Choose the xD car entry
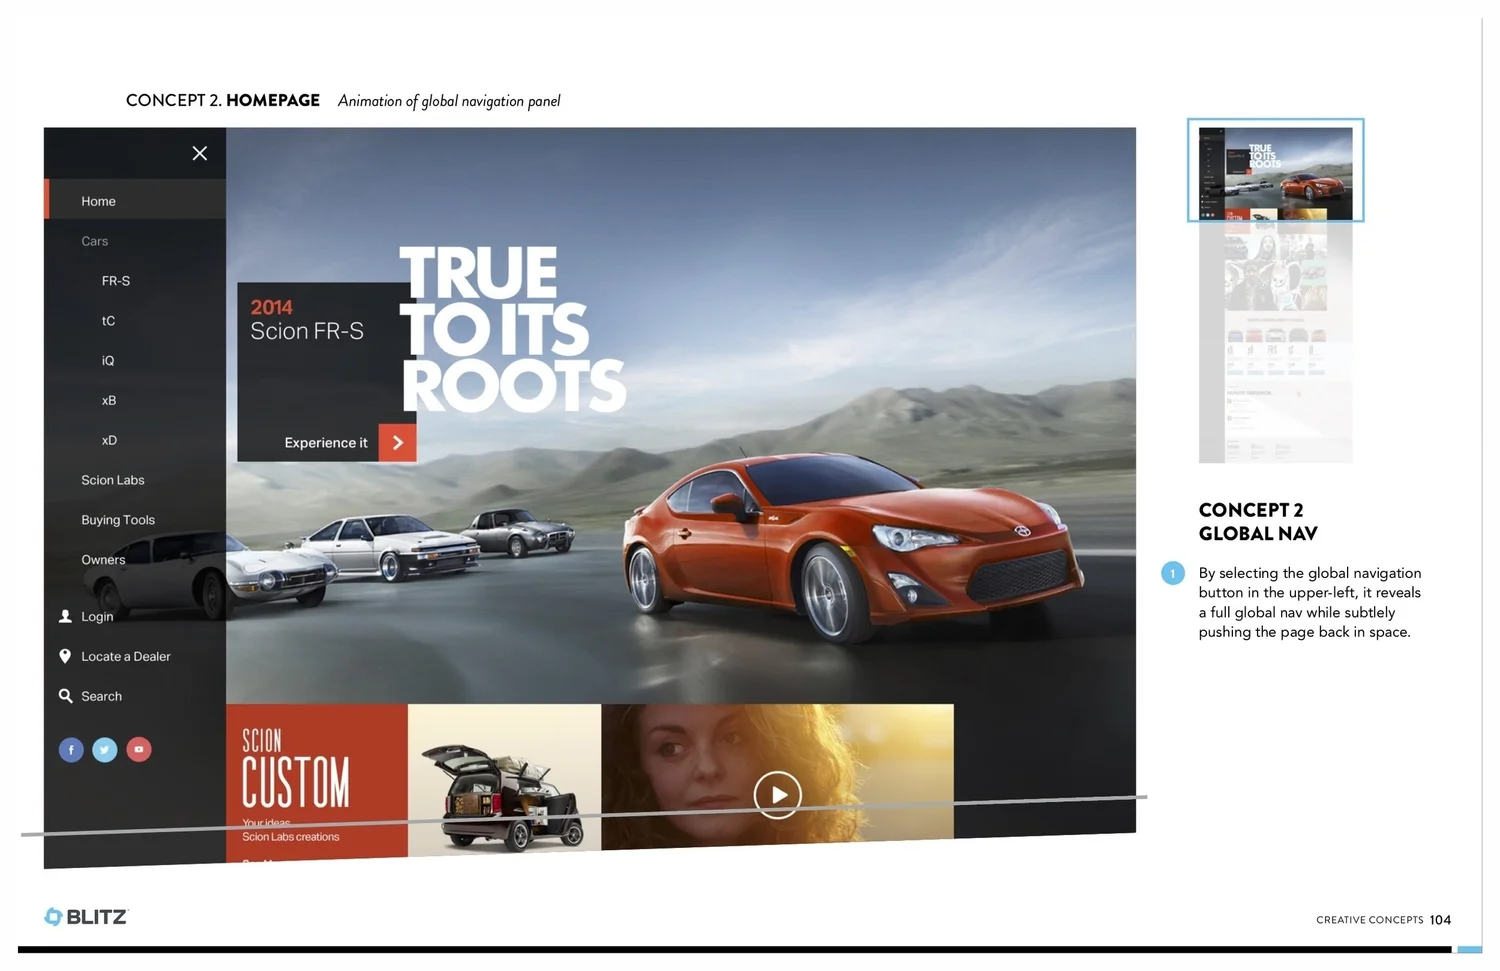 point(109,441)
